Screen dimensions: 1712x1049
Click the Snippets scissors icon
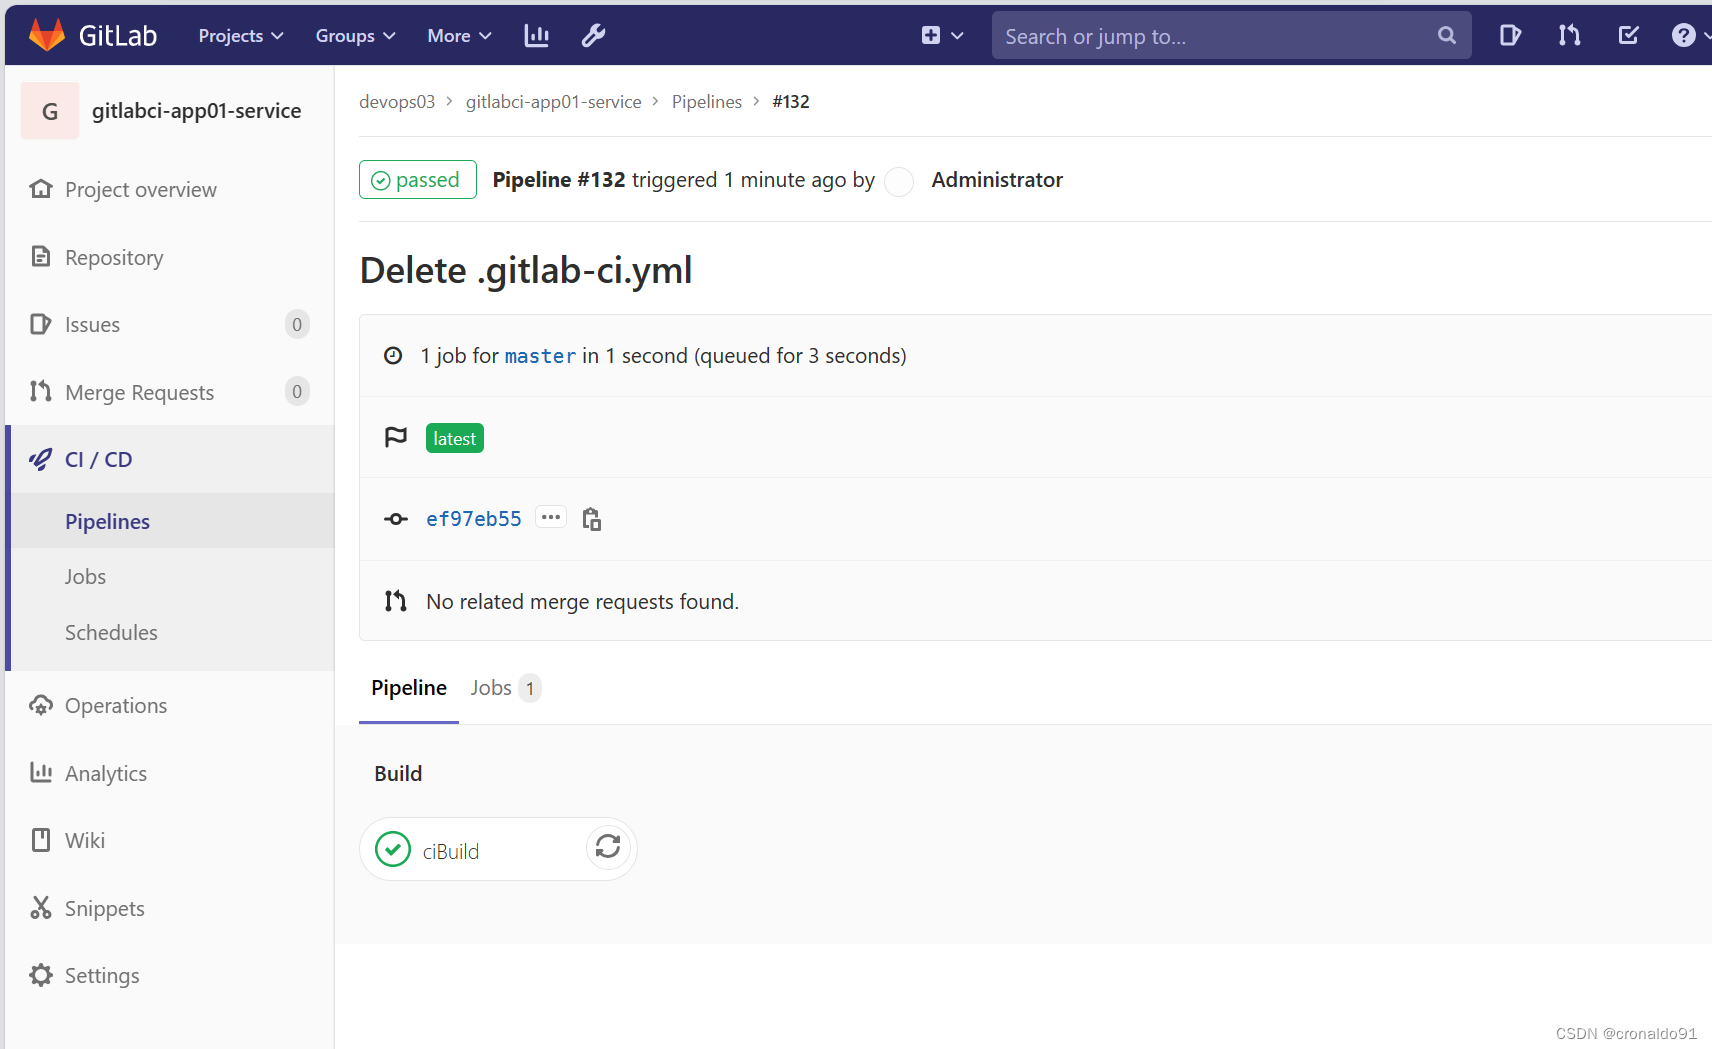[x=41, y=908]
